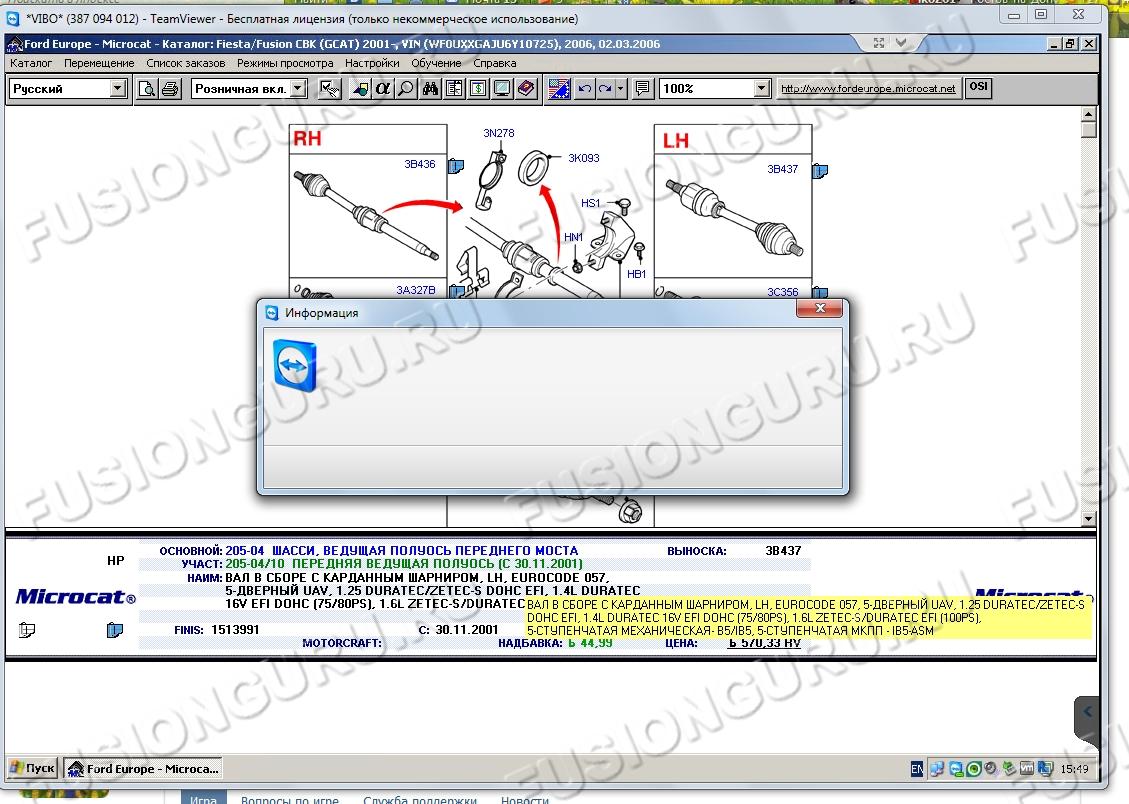The height and width of the screenshot is (804, 1129).
Task: Click the 205-04/10 section title line
Action: [403, 564]
